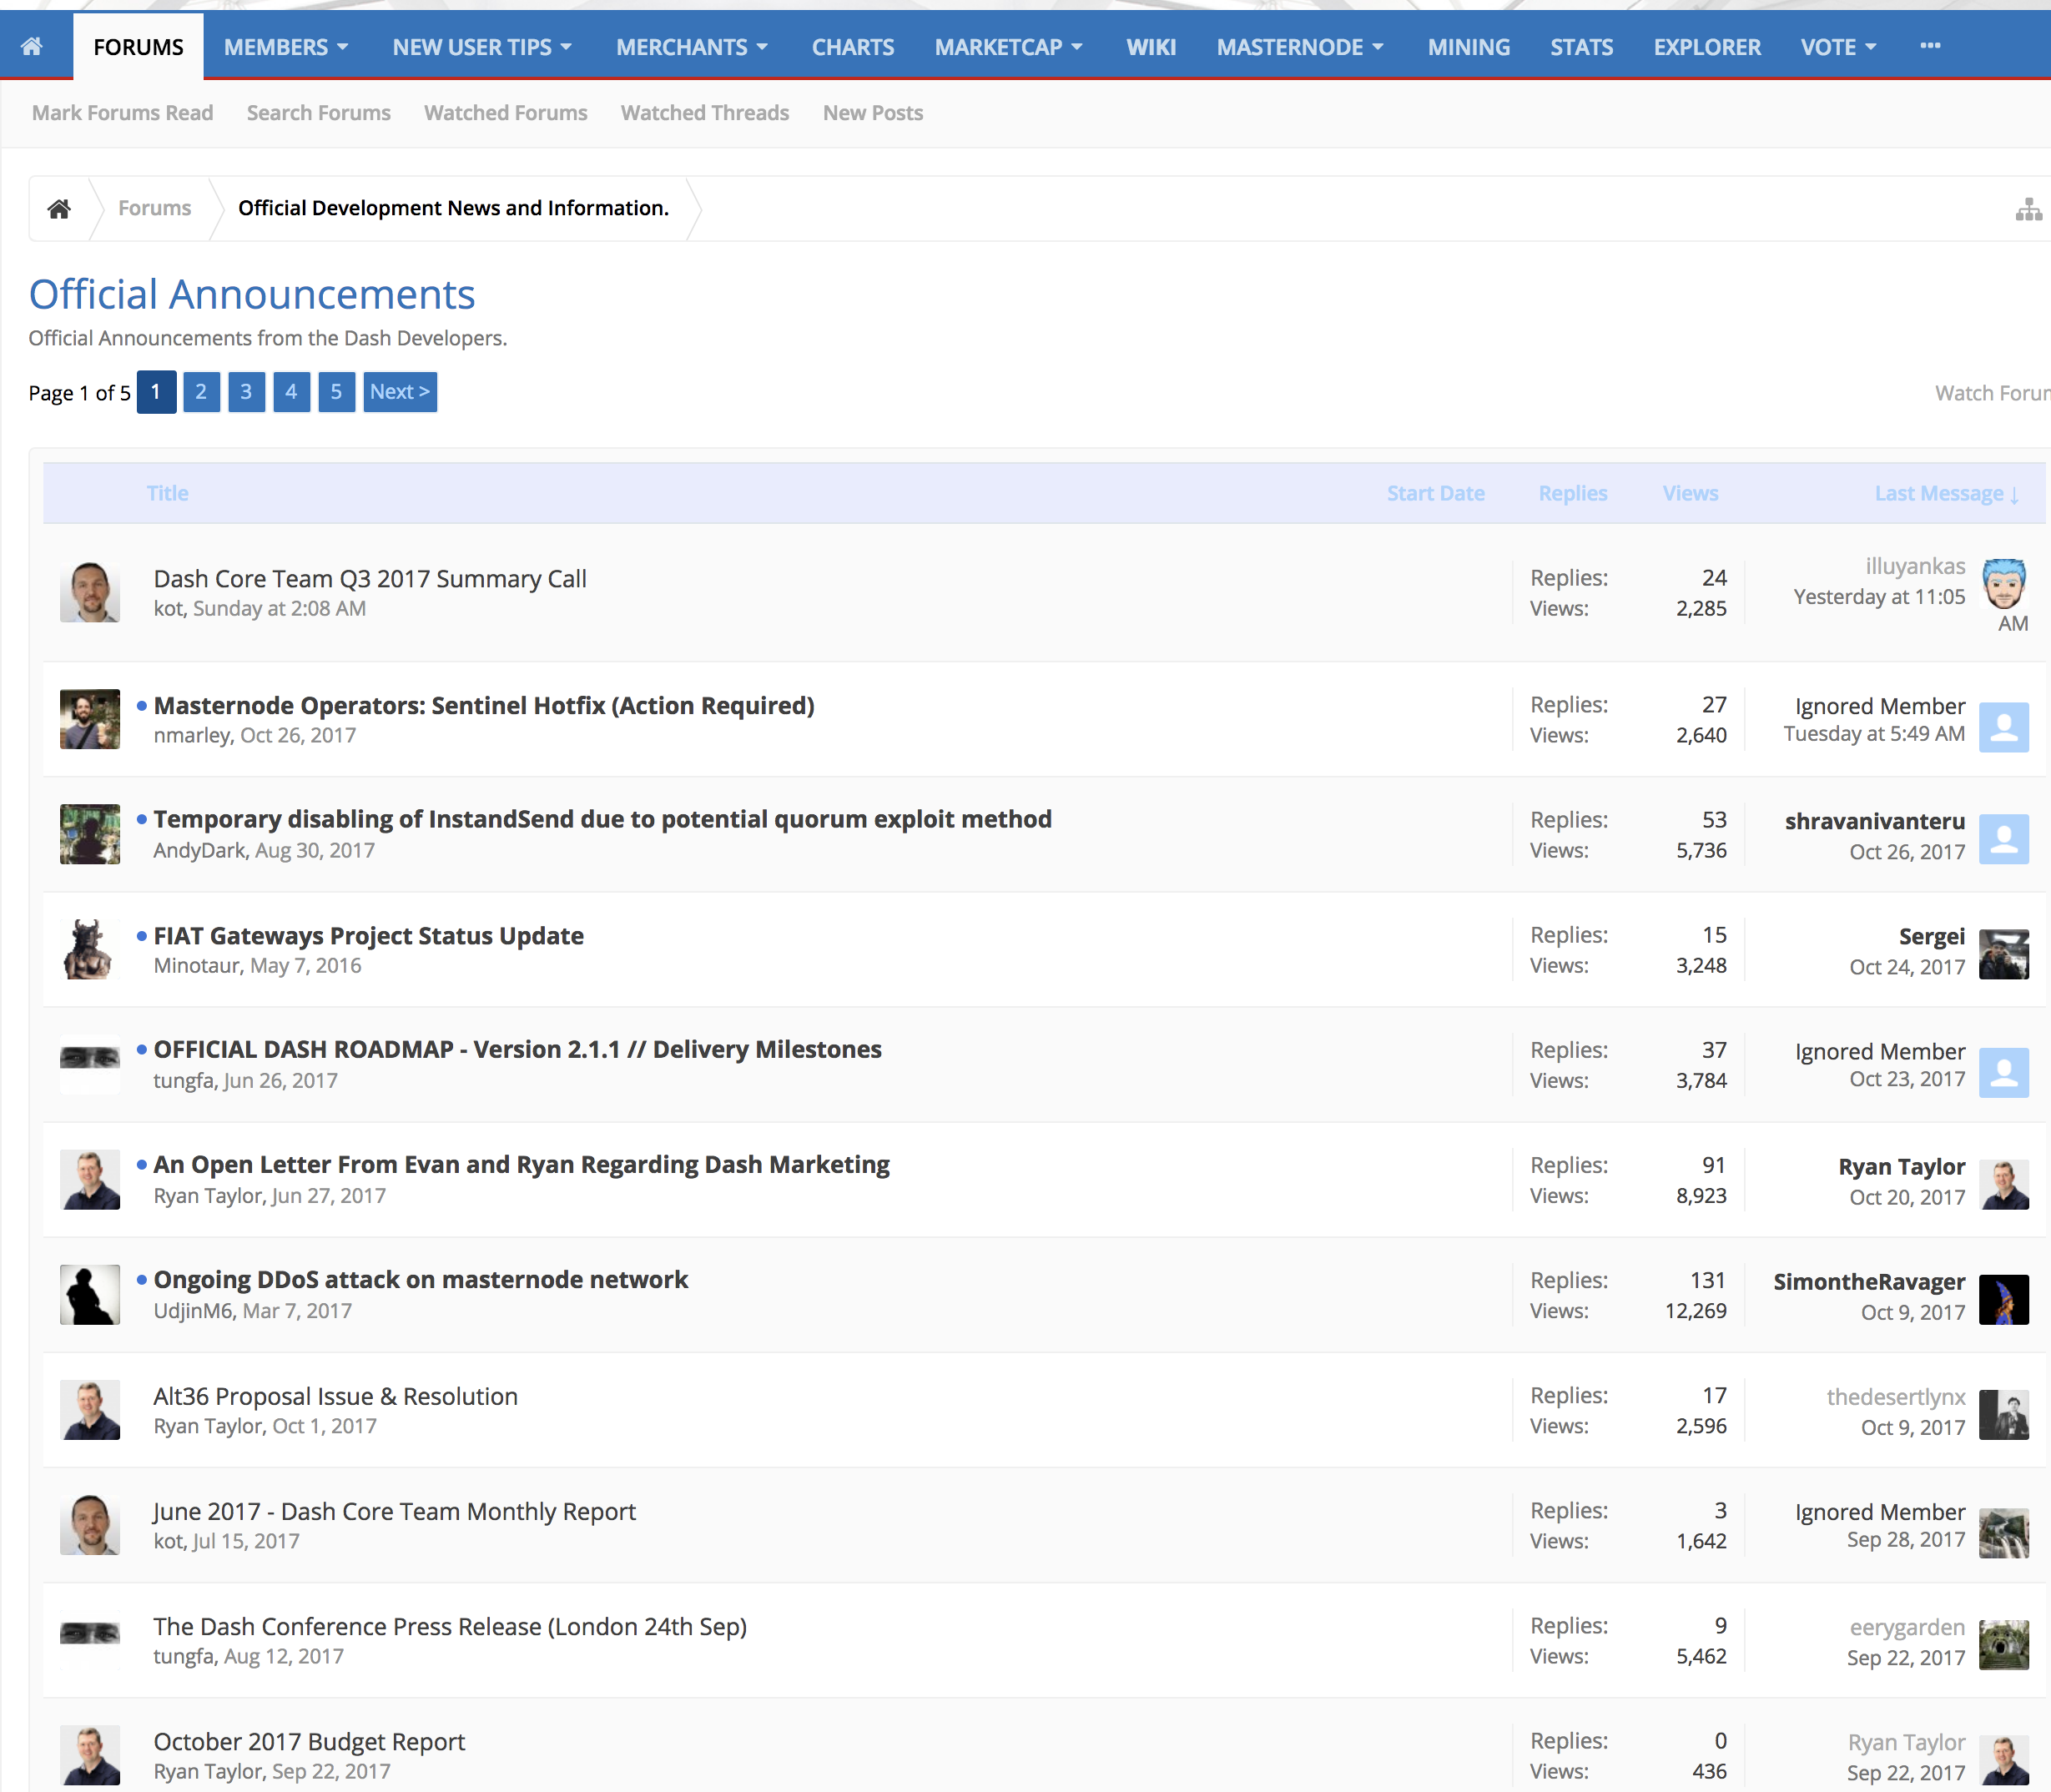Go to page 3 of threads

[x=246, y=392]
